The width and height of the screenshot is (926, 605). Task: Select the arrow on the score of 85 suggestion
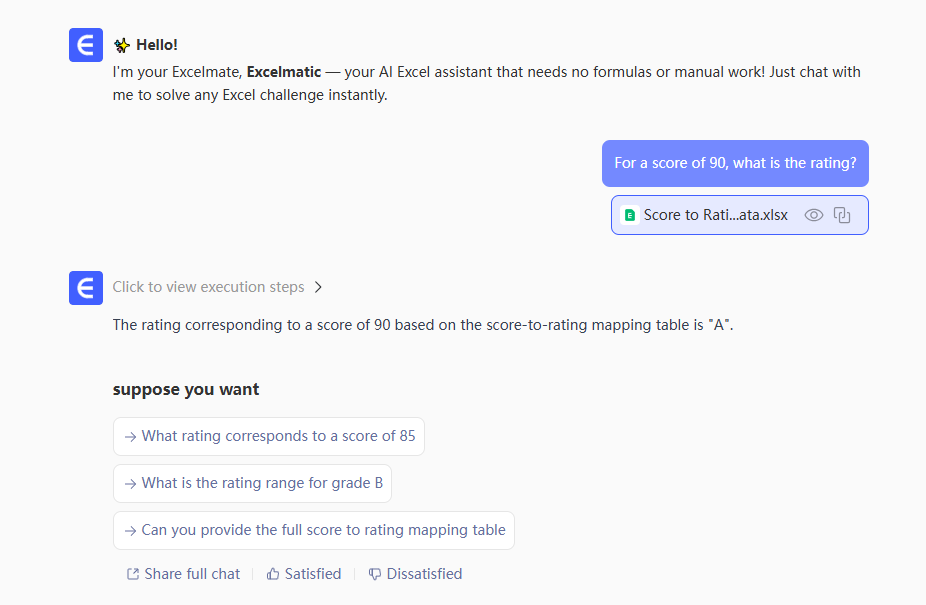(x=130, y=436)
